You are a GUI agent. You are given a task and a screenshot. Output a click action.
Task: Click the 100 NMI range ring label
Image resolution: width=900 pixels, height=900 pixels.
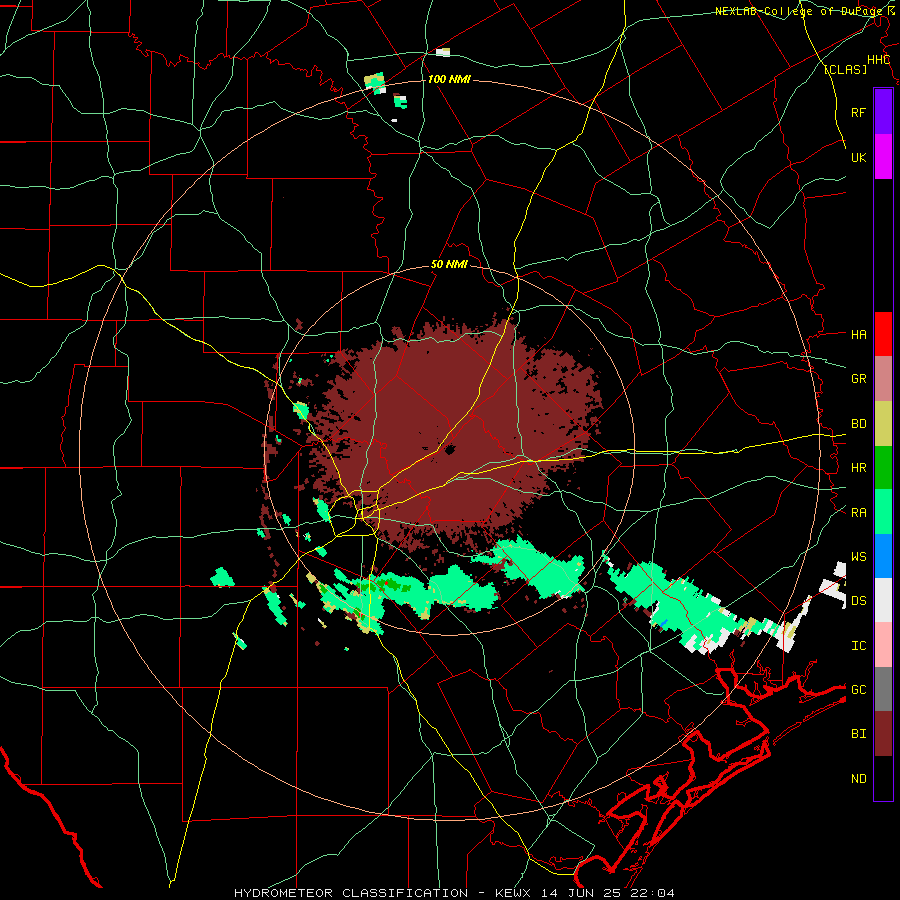(x=449, y=79)
